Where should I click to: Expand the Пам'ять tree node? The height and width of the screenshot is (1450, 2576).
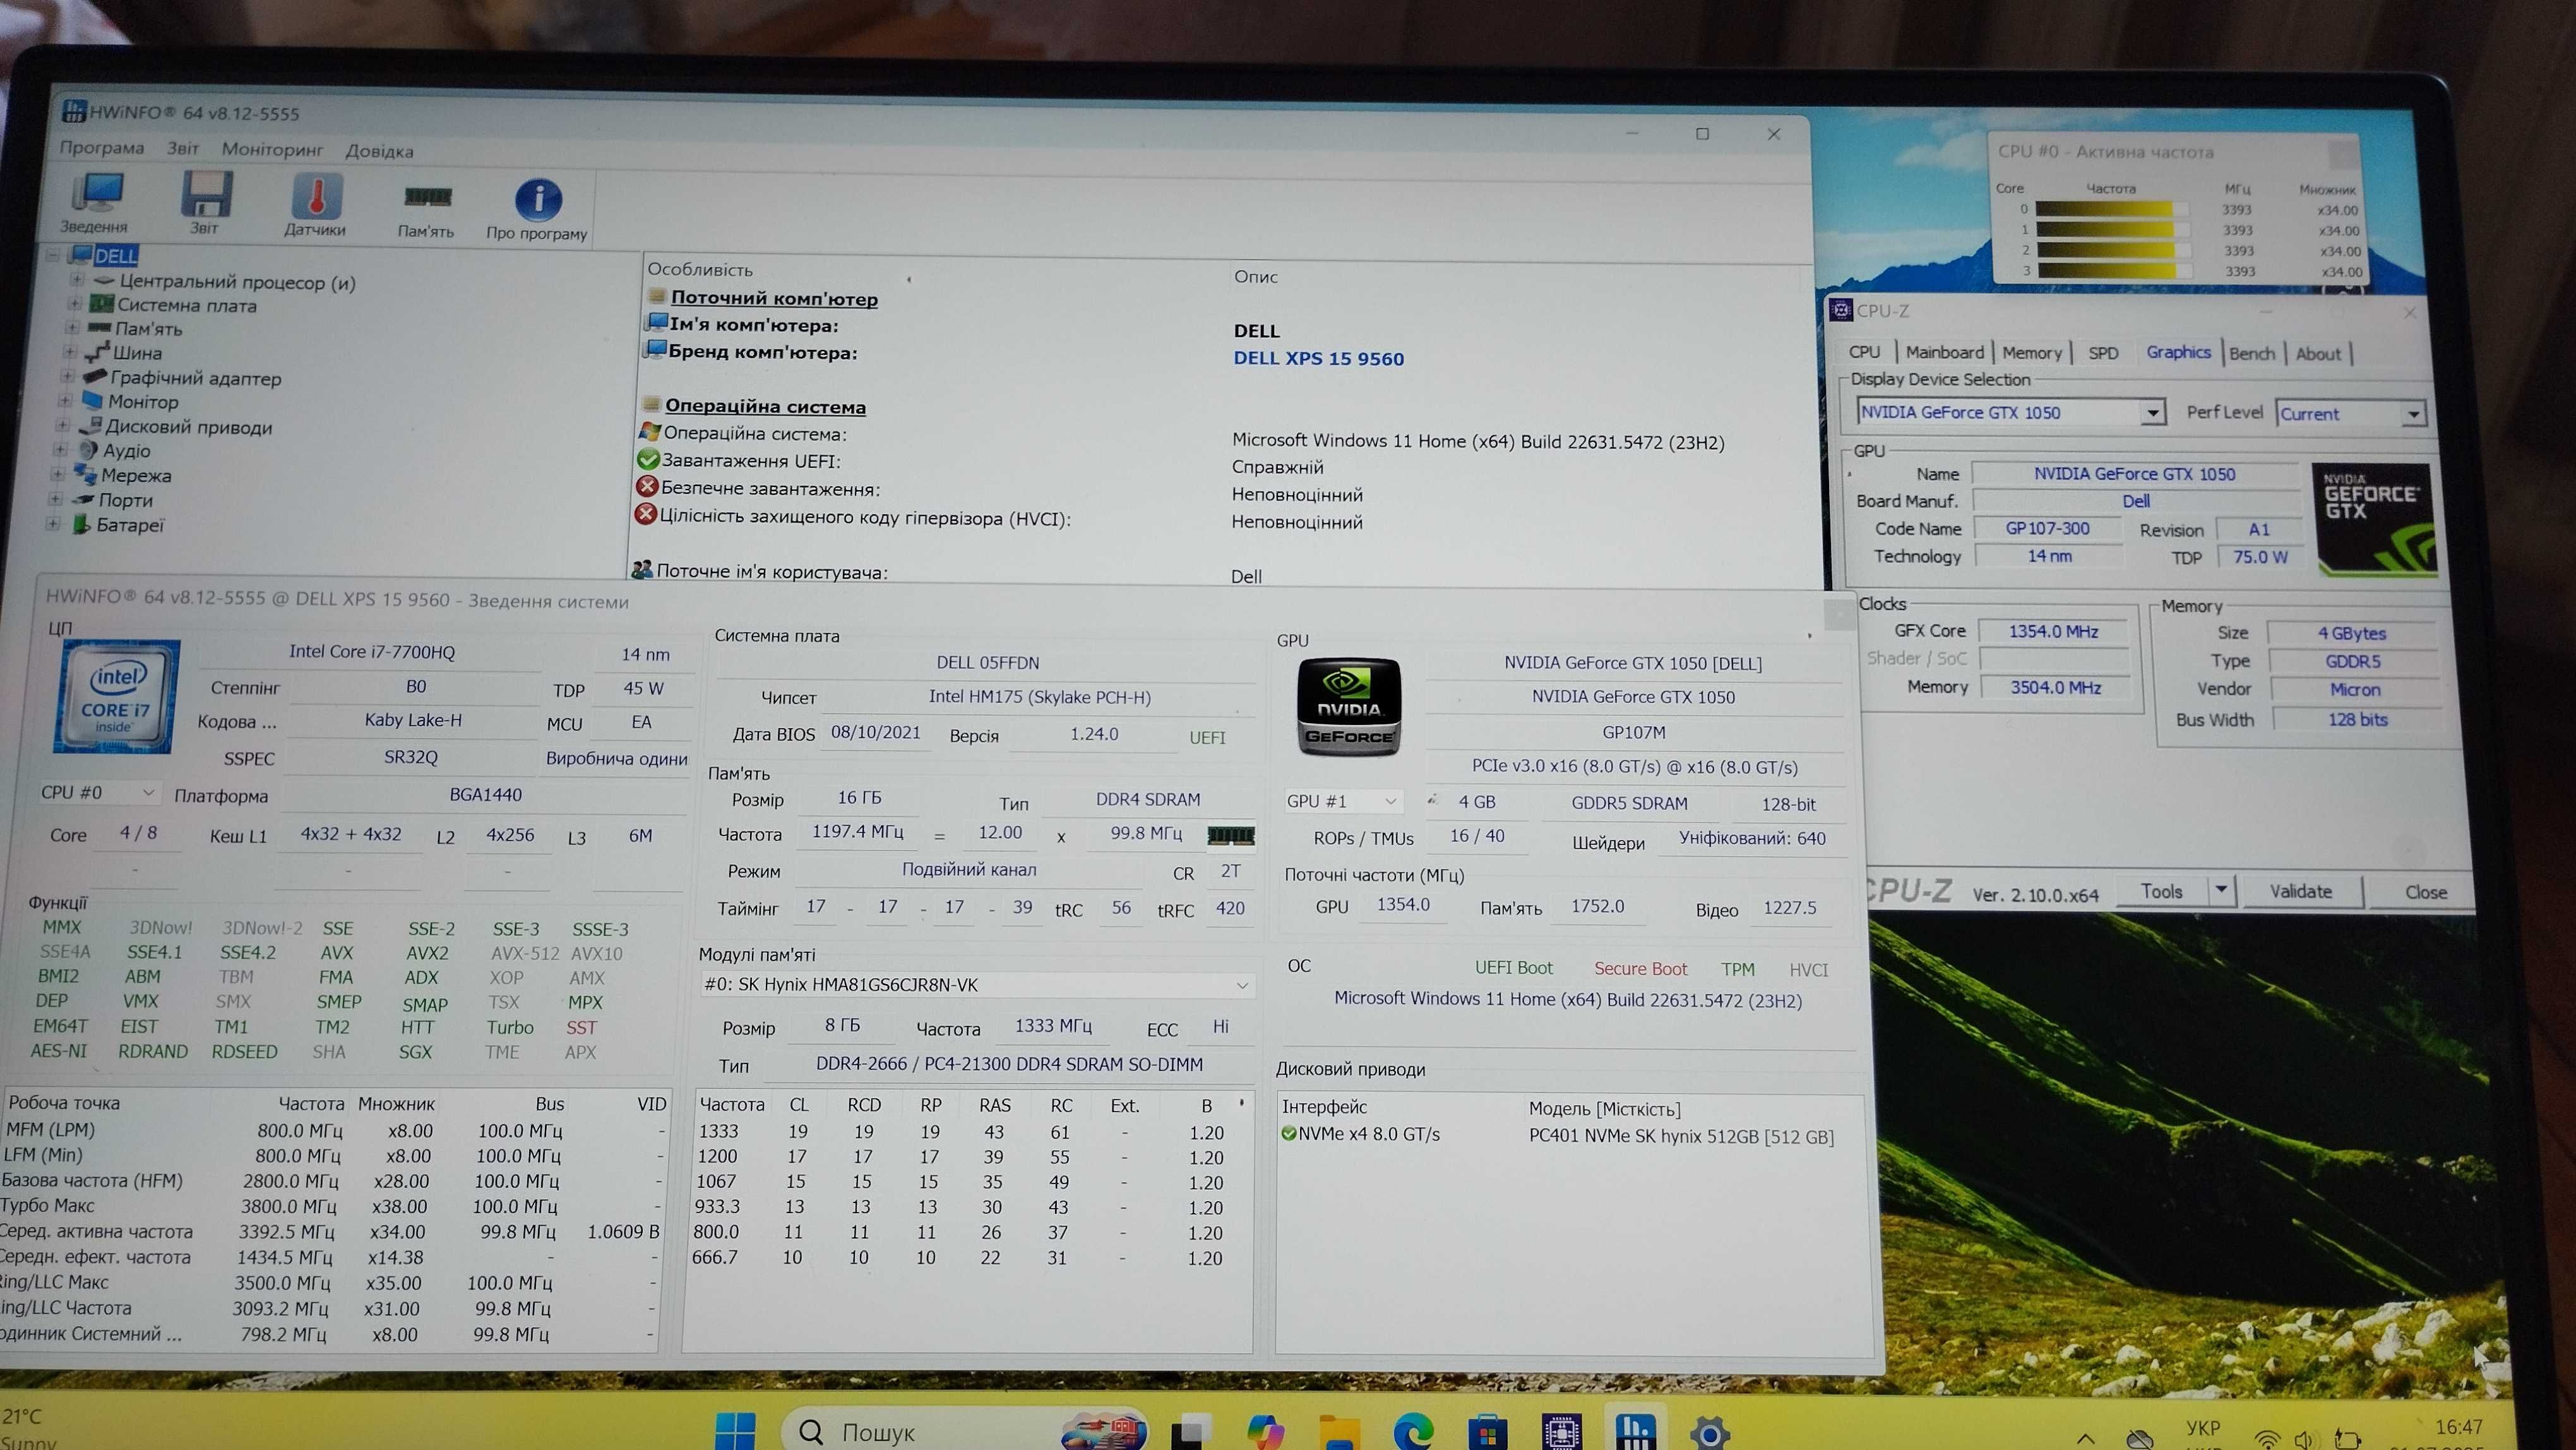[x=72, y=327]
